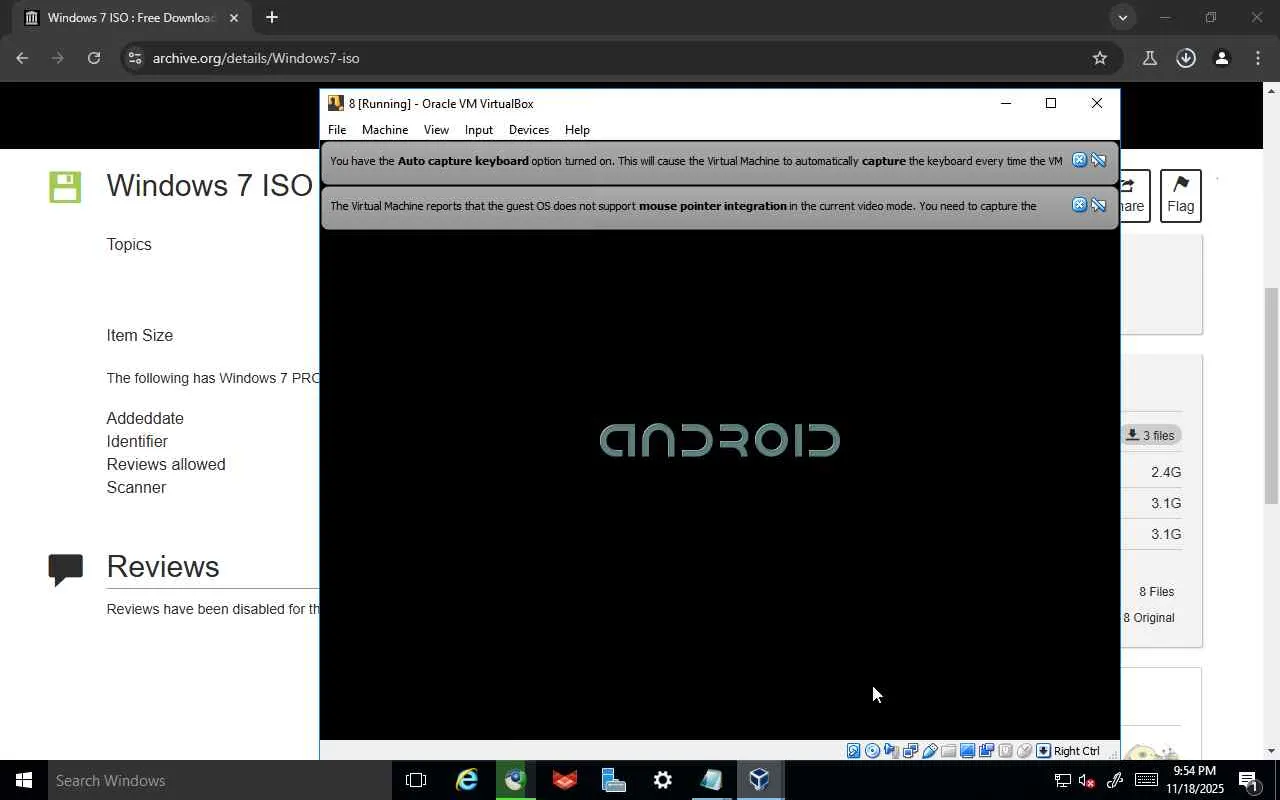1280x800 pixels.
Task: Open the Machine menu in VirtualBox
Action: coord(385,130)
